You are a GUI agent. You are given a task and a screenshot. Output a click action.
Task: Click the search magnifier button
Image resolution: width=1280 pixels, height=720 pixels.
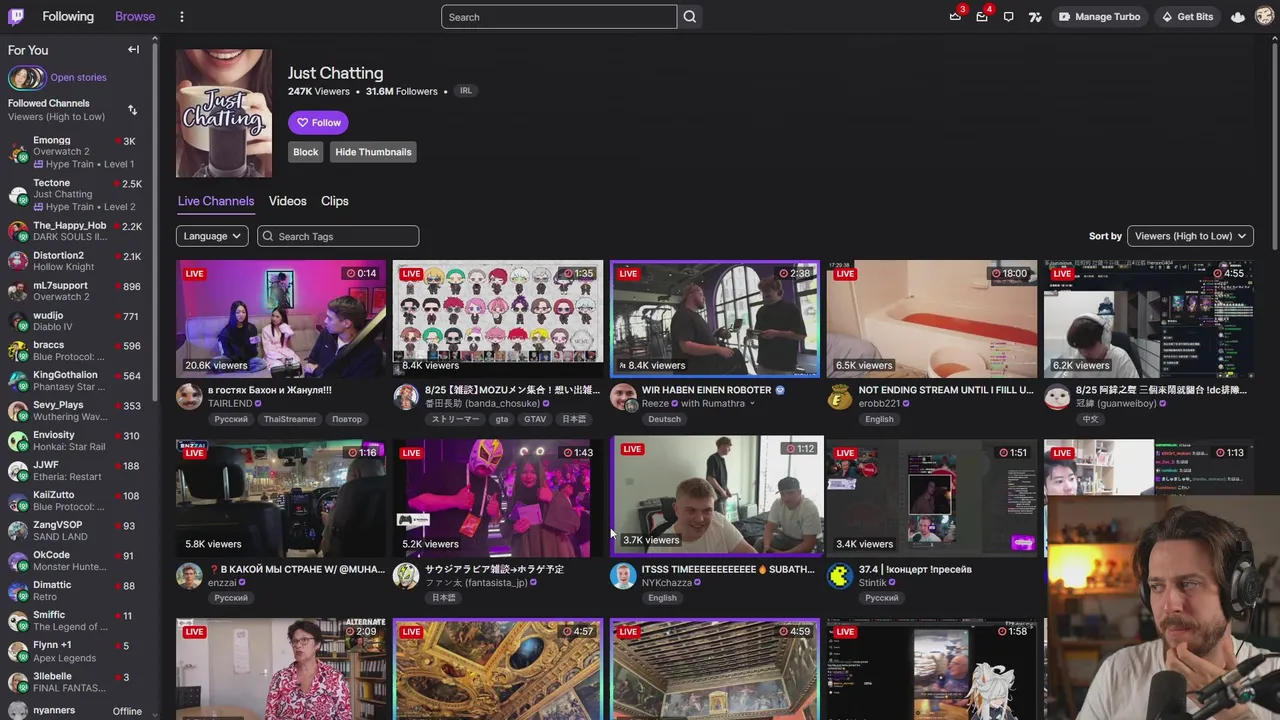690,17
